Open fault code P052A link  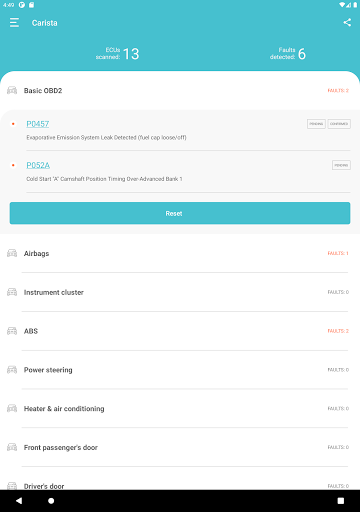click(x=38, y=165)
